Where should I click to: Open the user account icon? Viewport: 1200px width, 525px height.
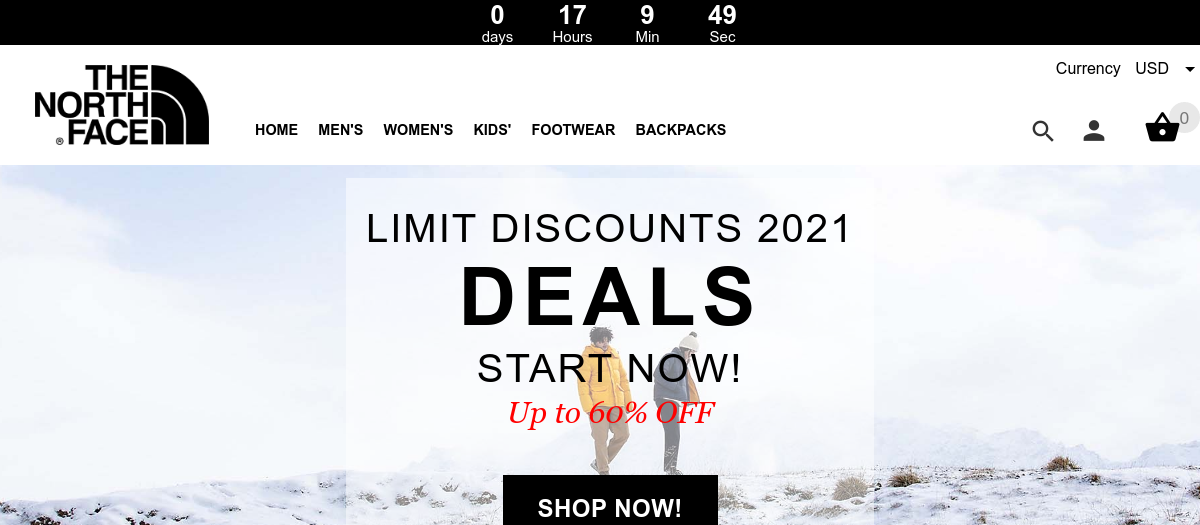tap(1094, 130)
